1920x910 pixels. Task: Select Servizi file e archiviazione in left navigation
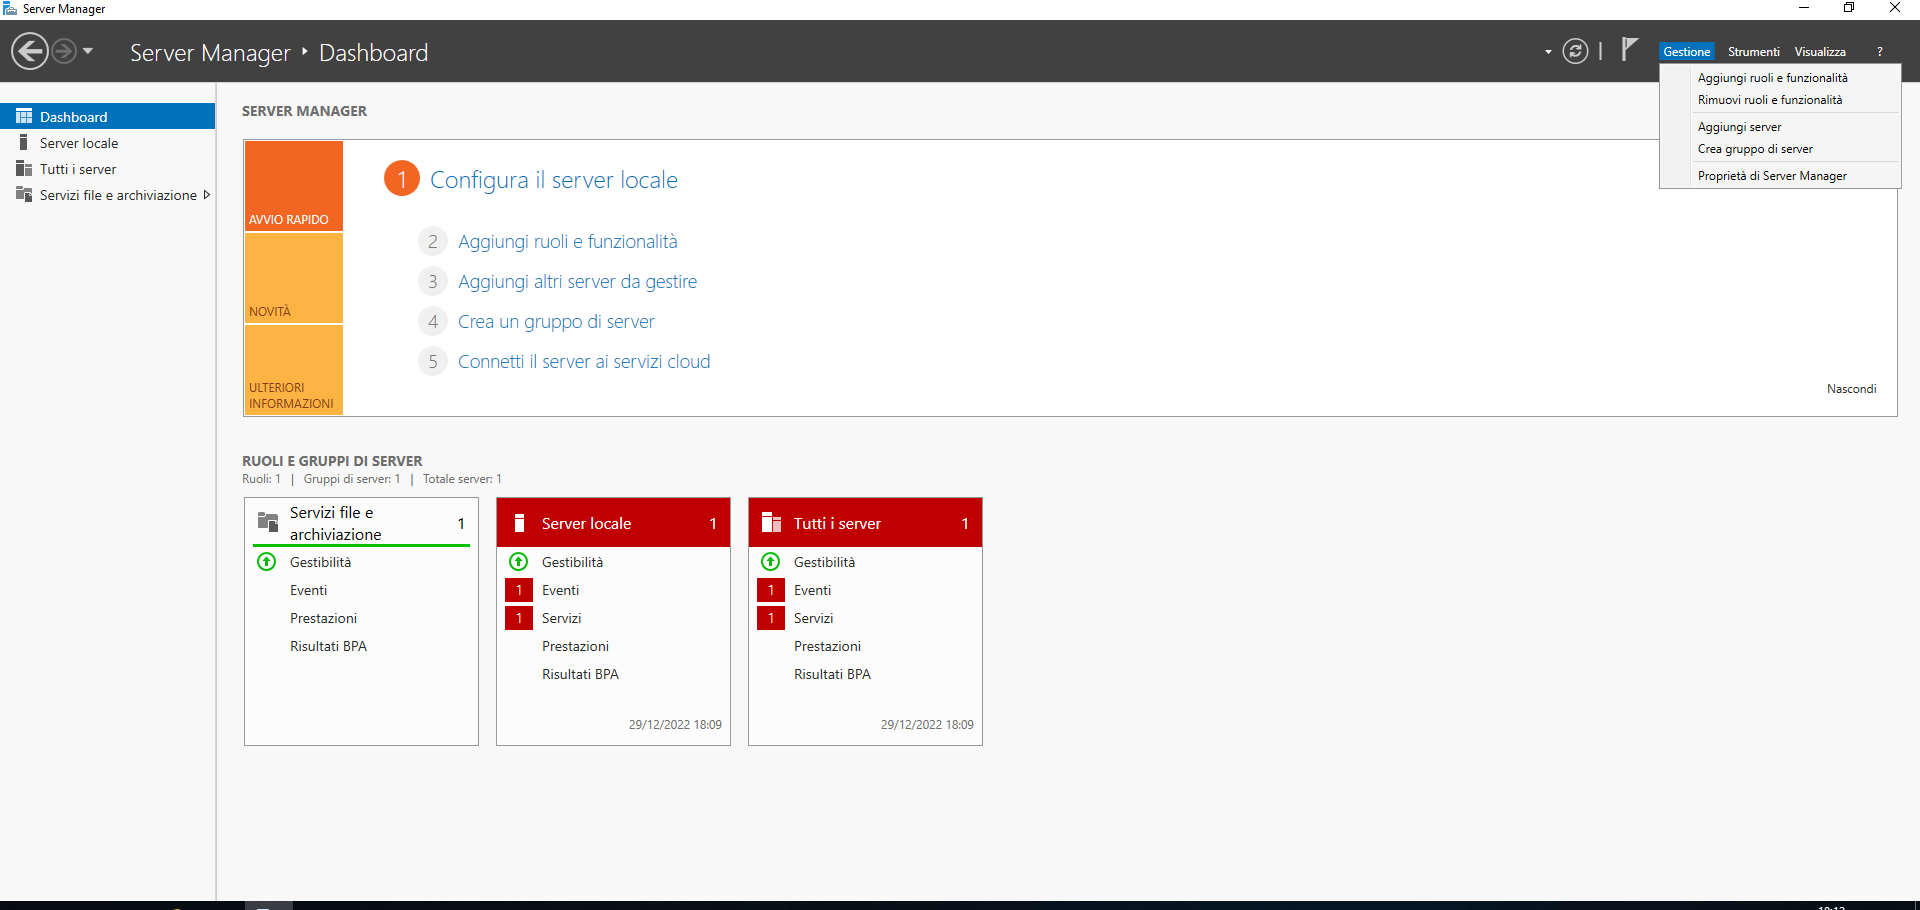[108, 194]
